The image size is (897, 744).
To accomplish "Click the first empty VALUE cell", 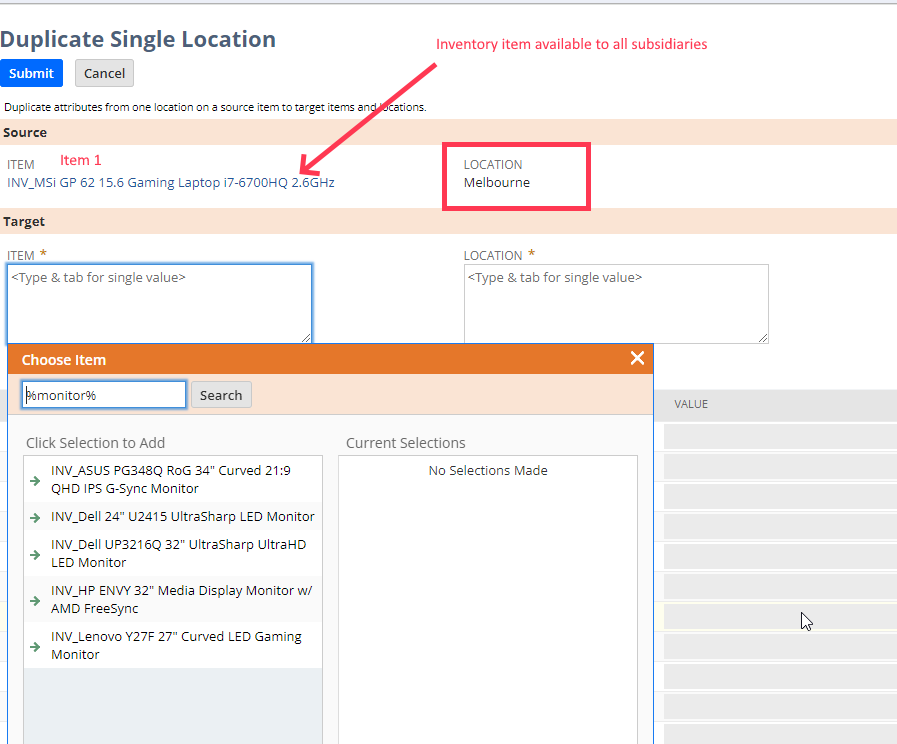I will point(779,435).
